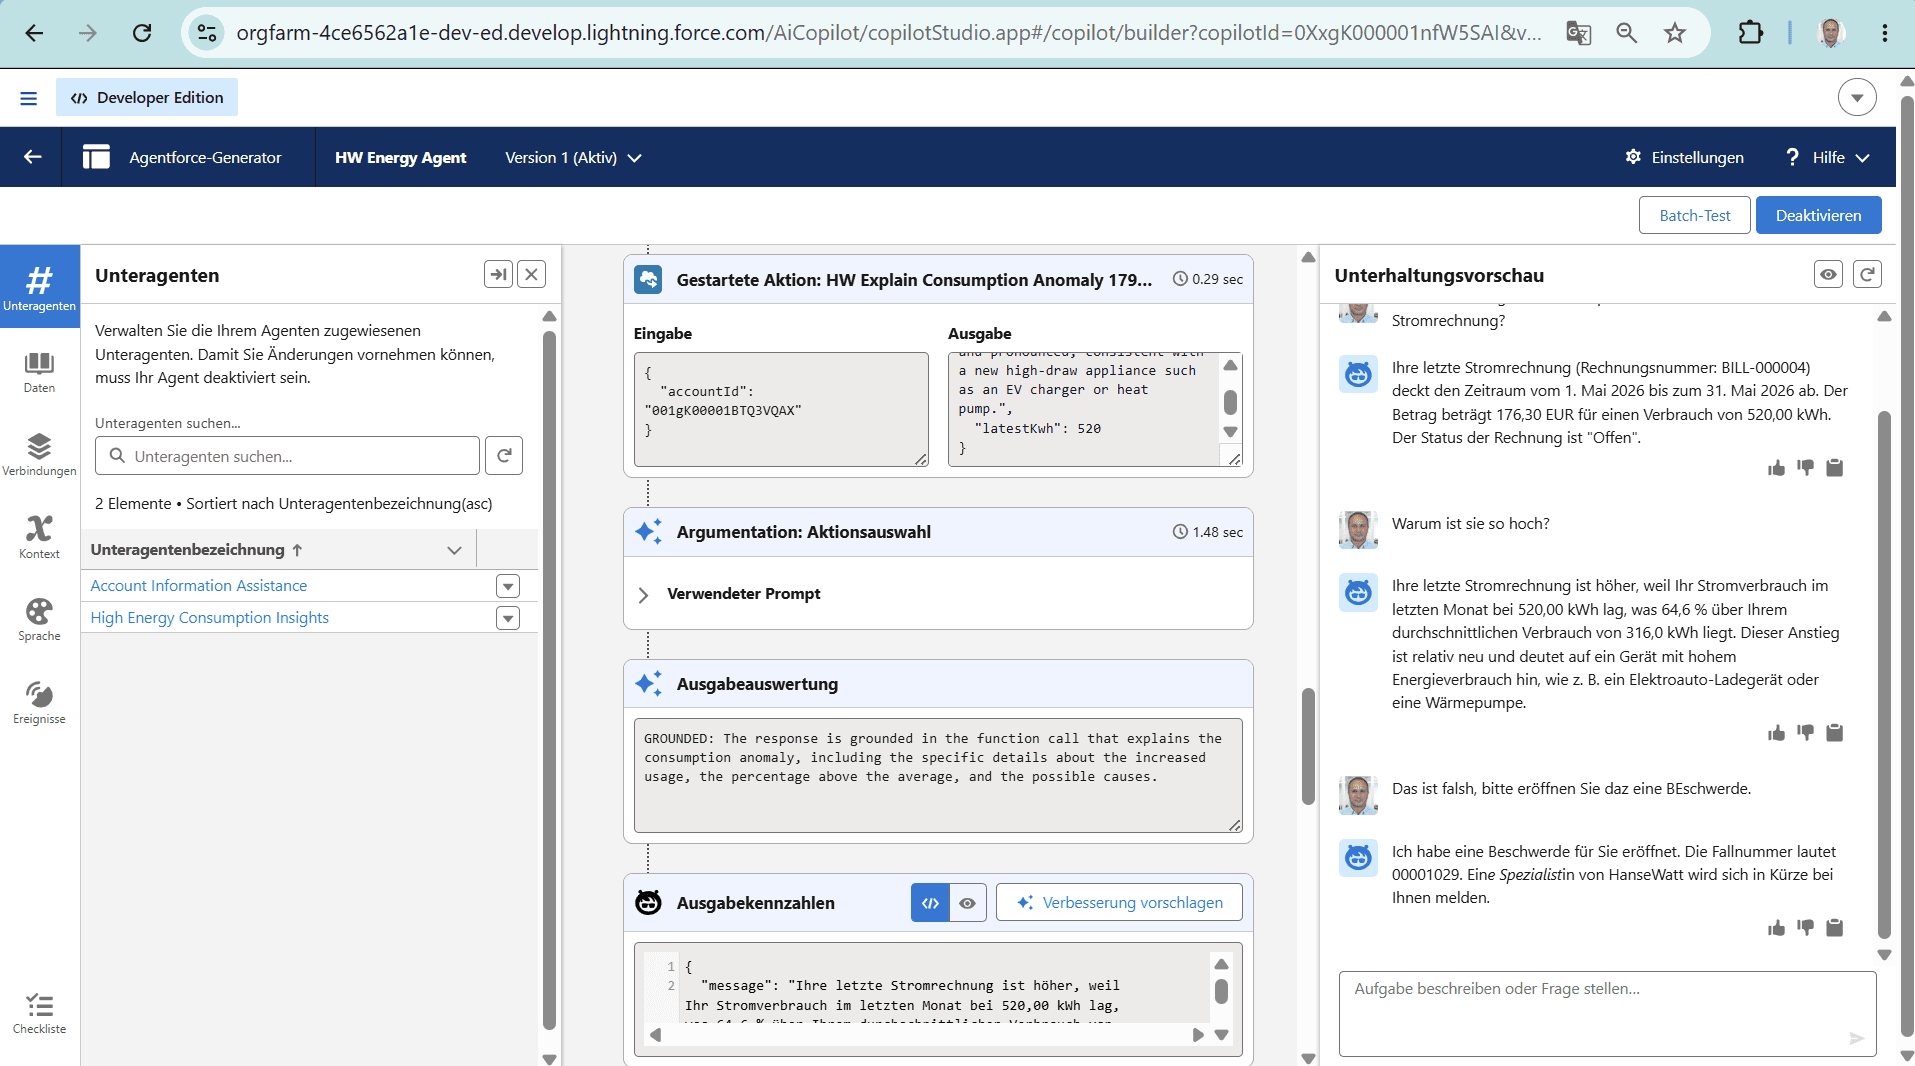Screen dimensions: 1915x1066
Task: Thumbs up the consumption explanation response
Action: pyautogui.click(x=1776, y=733)
